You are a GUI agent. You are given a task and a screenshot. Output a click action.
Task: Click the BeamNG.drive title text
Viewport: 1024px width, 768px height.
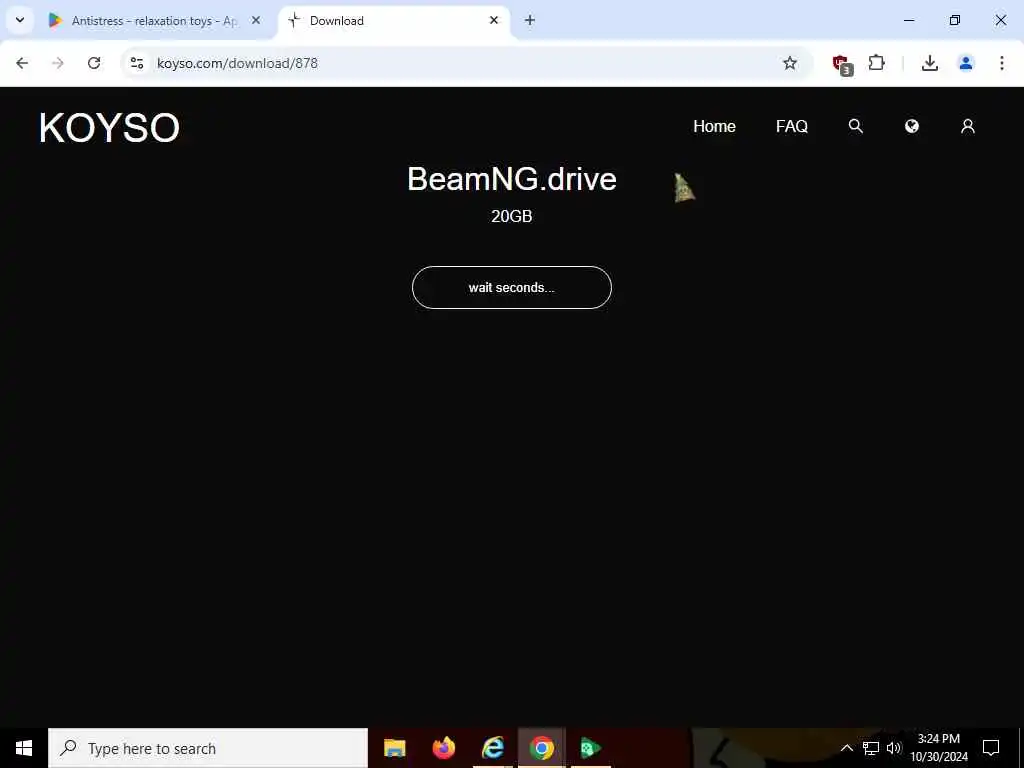tap(511, 179)
